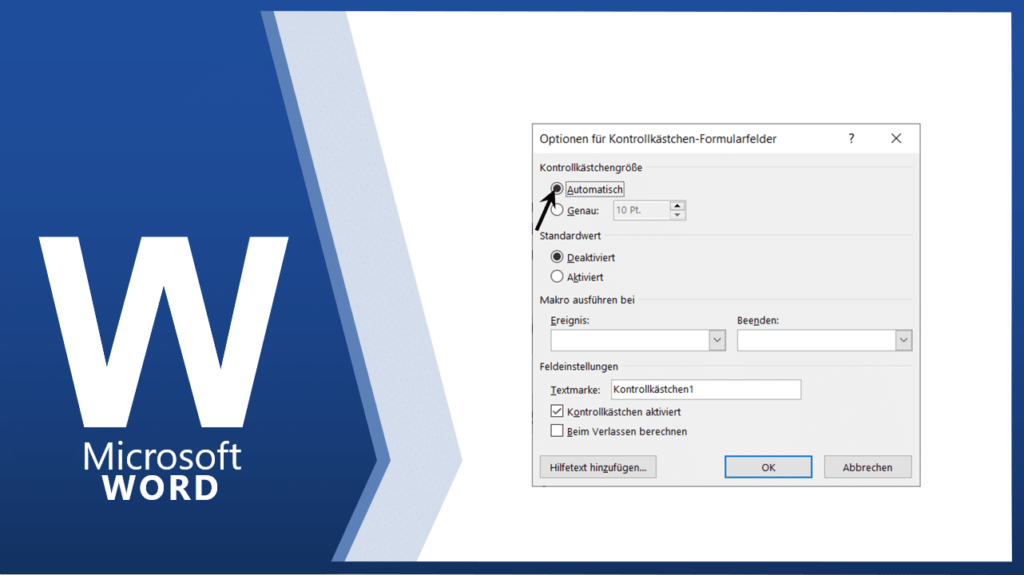Image resolution: width=1024 pixels, height=575 pixels.
Task: Choose the Genau size radio button
Action: point(557,210)
